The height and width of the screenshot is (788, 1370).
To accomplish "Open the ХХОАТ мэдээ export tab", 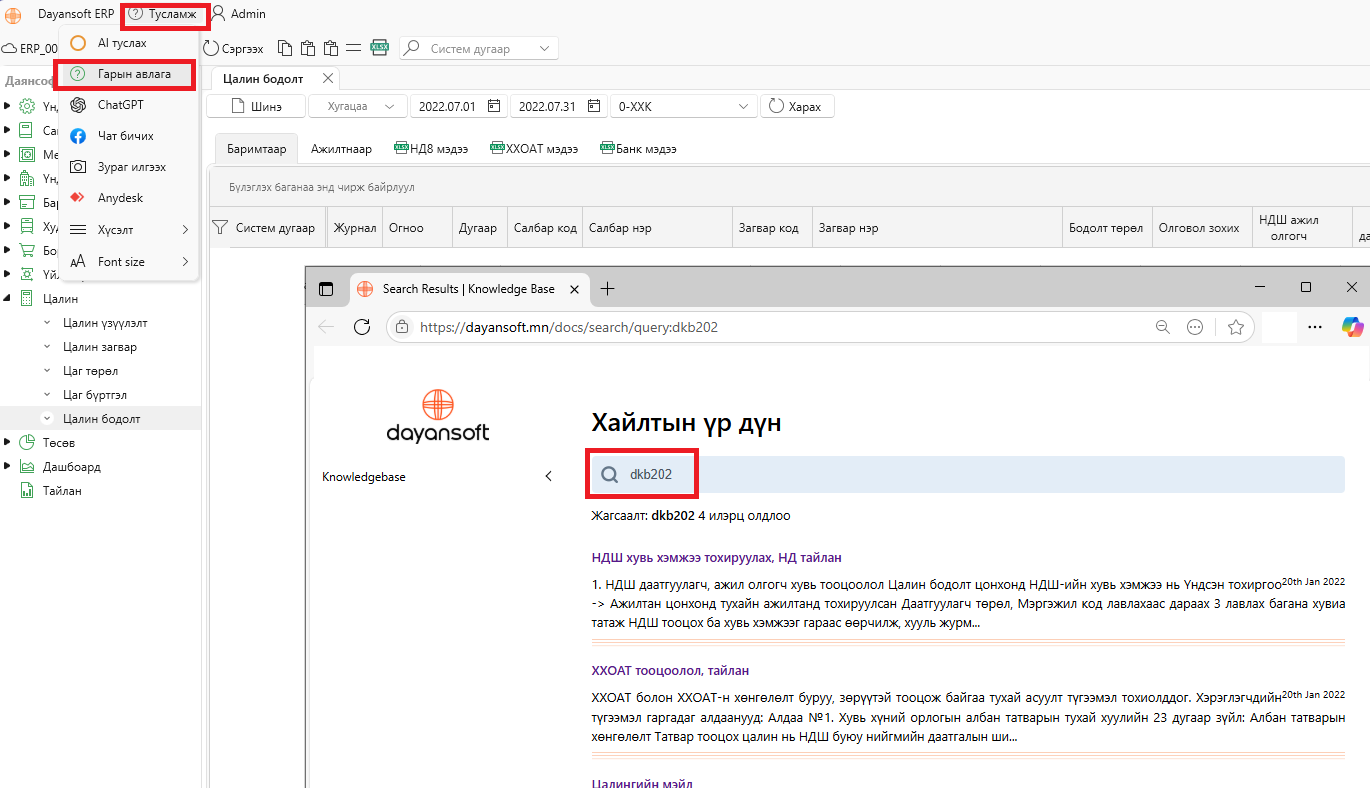I will point(534,149).
